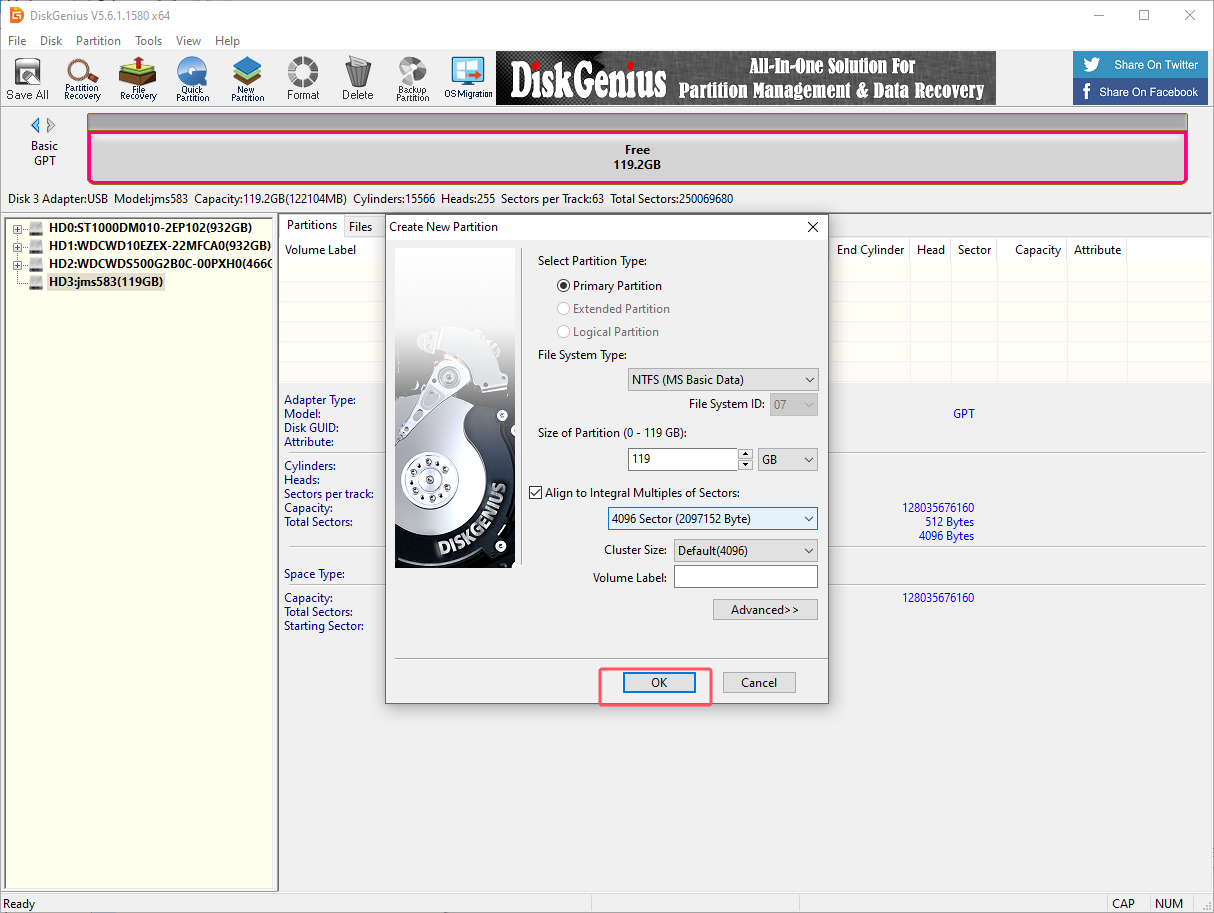Expand the HD0 ST1000DM010 disk tree node
This screenshot has height=913, width=1214.
17,229
